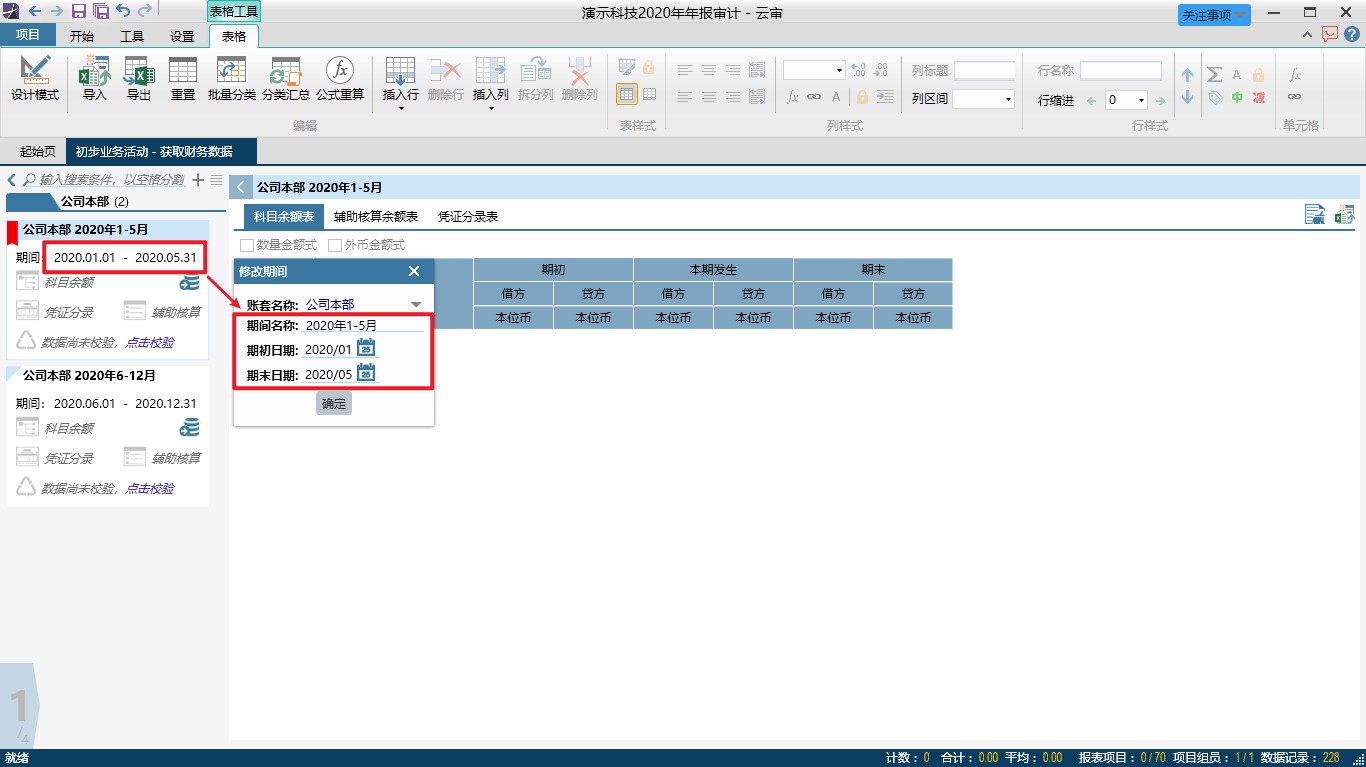This screenshot has height=767, width=1366.
Task: Close the 修改期间 dialog
Action: [x=414, y=271]
